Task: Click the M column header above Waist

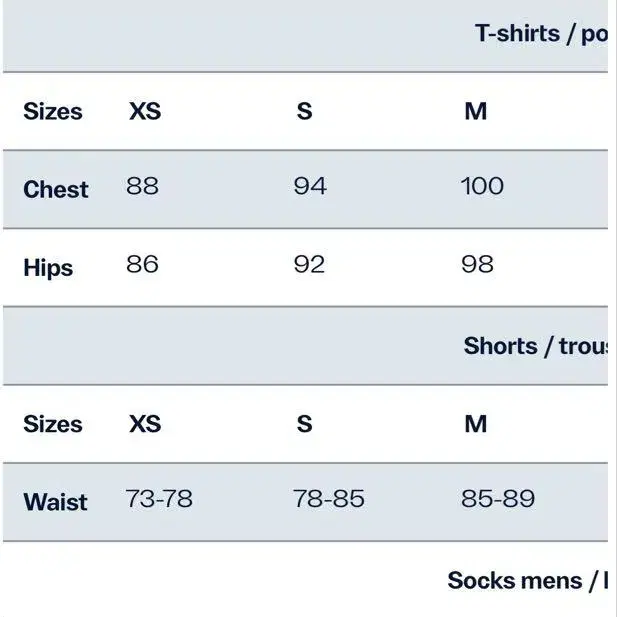Action: coord(476,424)
